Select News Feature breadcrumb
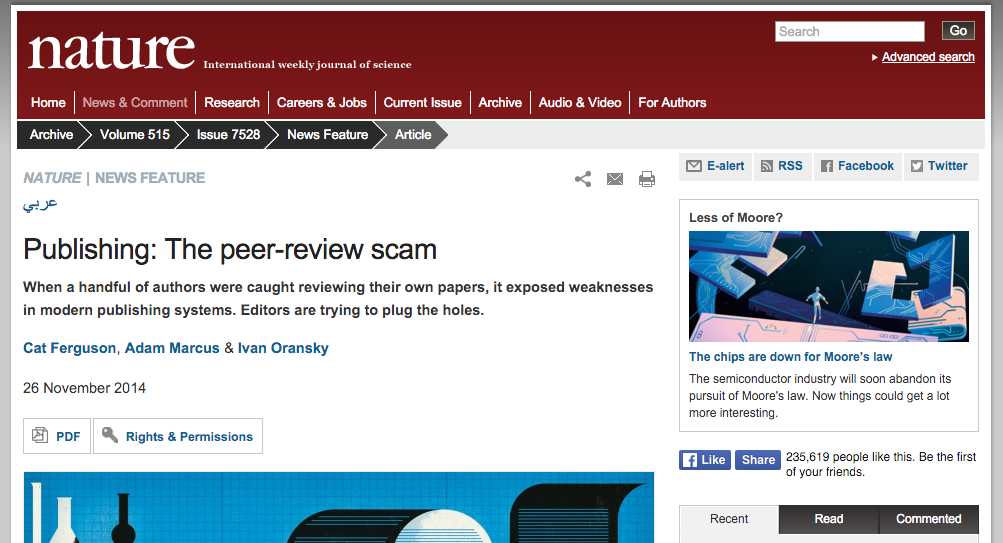 [328, 134]
